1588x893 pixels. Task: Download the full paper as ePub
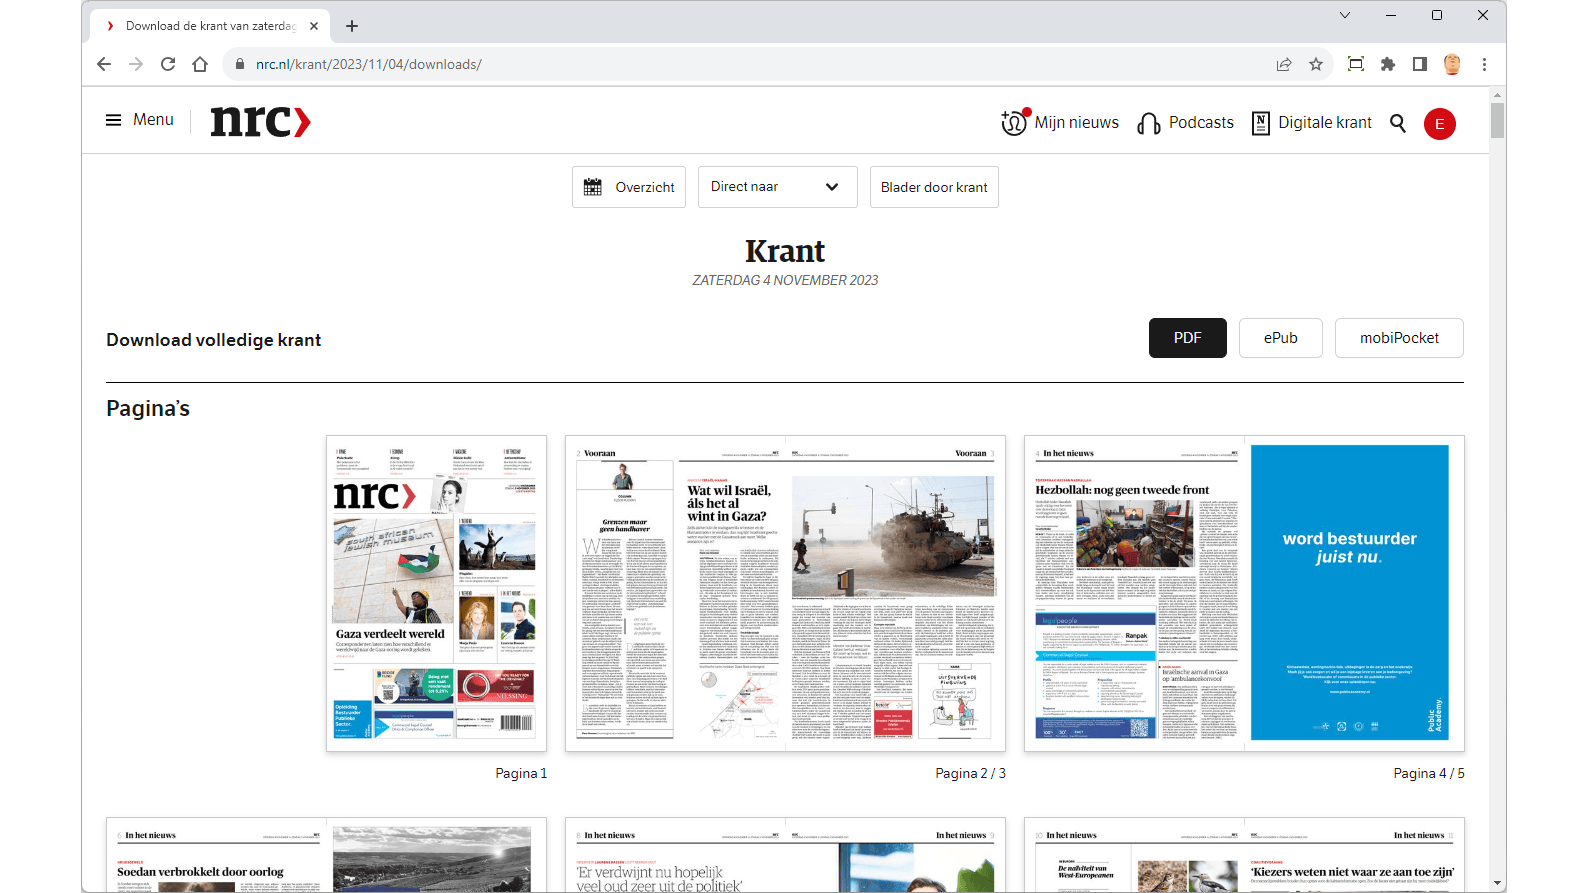pyautogui.click(x=1281, y=338)
